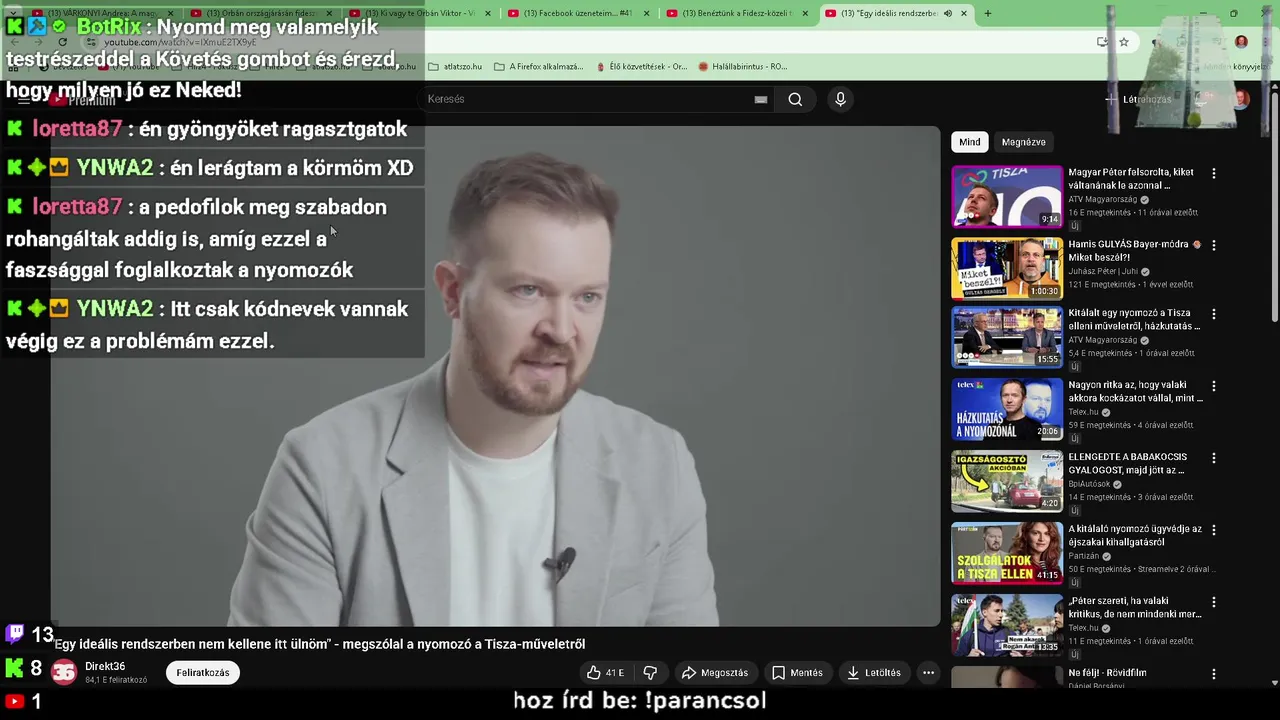Start voice search with the microphone icon

coord(840,99)
